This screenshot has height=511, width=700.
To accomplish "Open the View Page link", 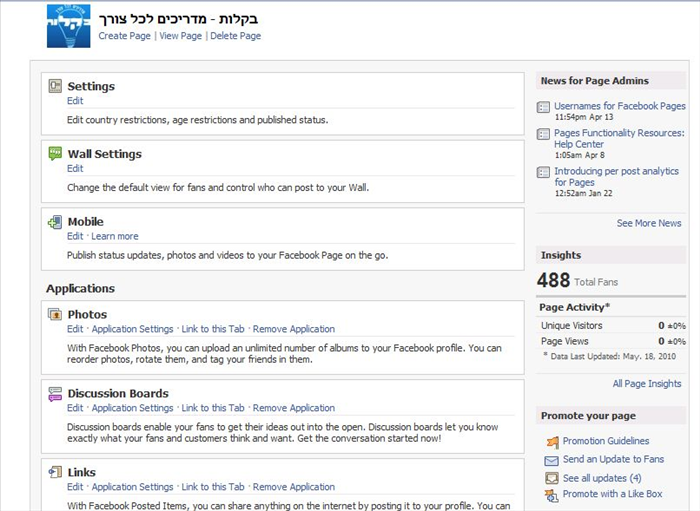I will (x=180, y=36).
